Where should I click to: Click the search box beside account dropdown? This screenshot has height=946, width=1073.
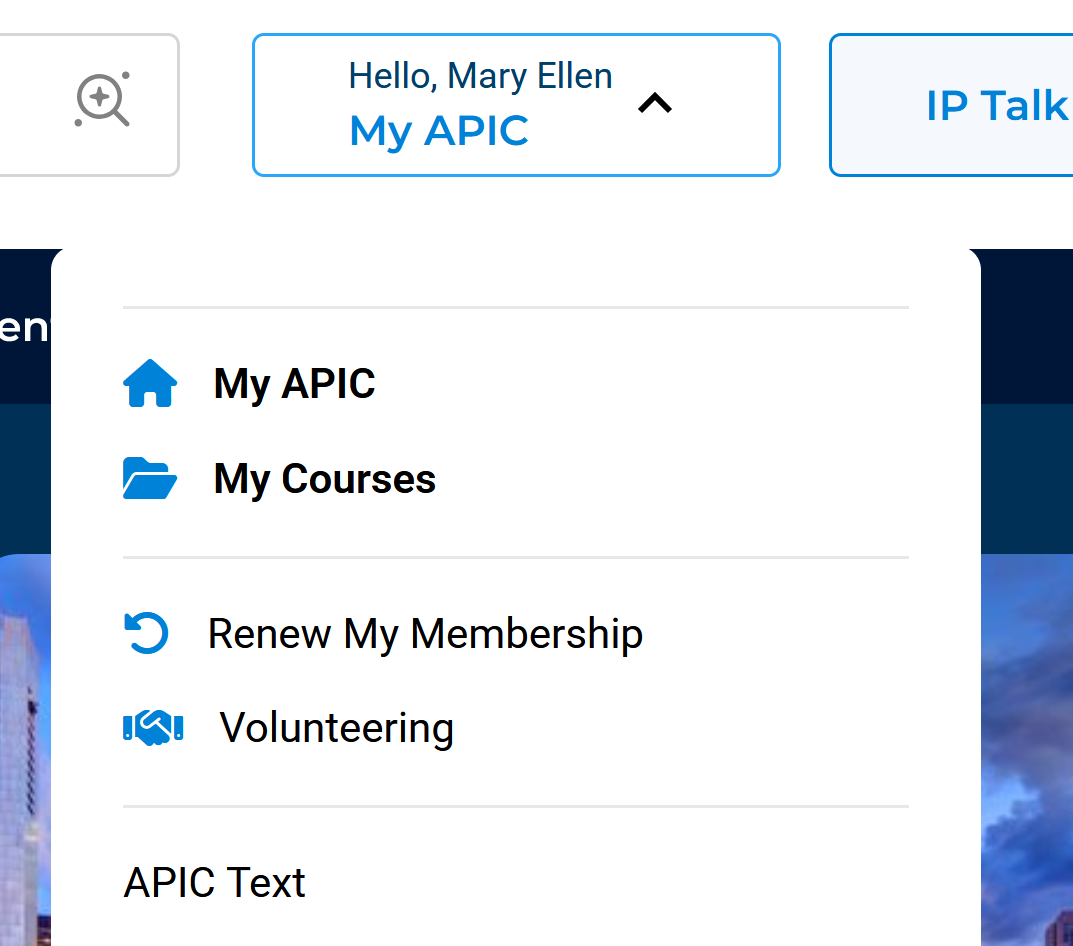89,105
